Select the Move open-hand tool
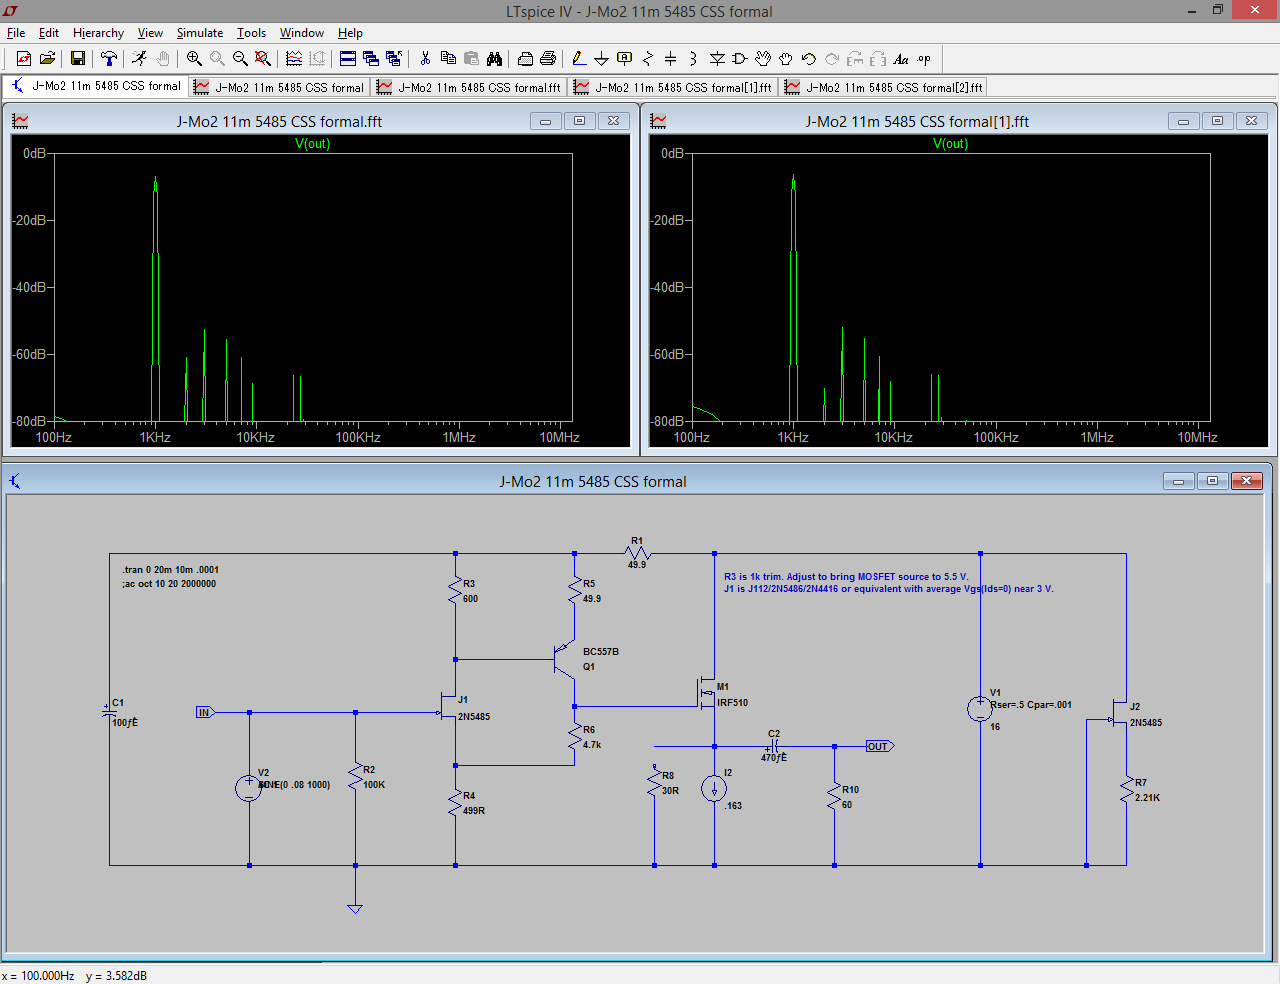This screenshot has height=984, width=1280. [763, 59]
